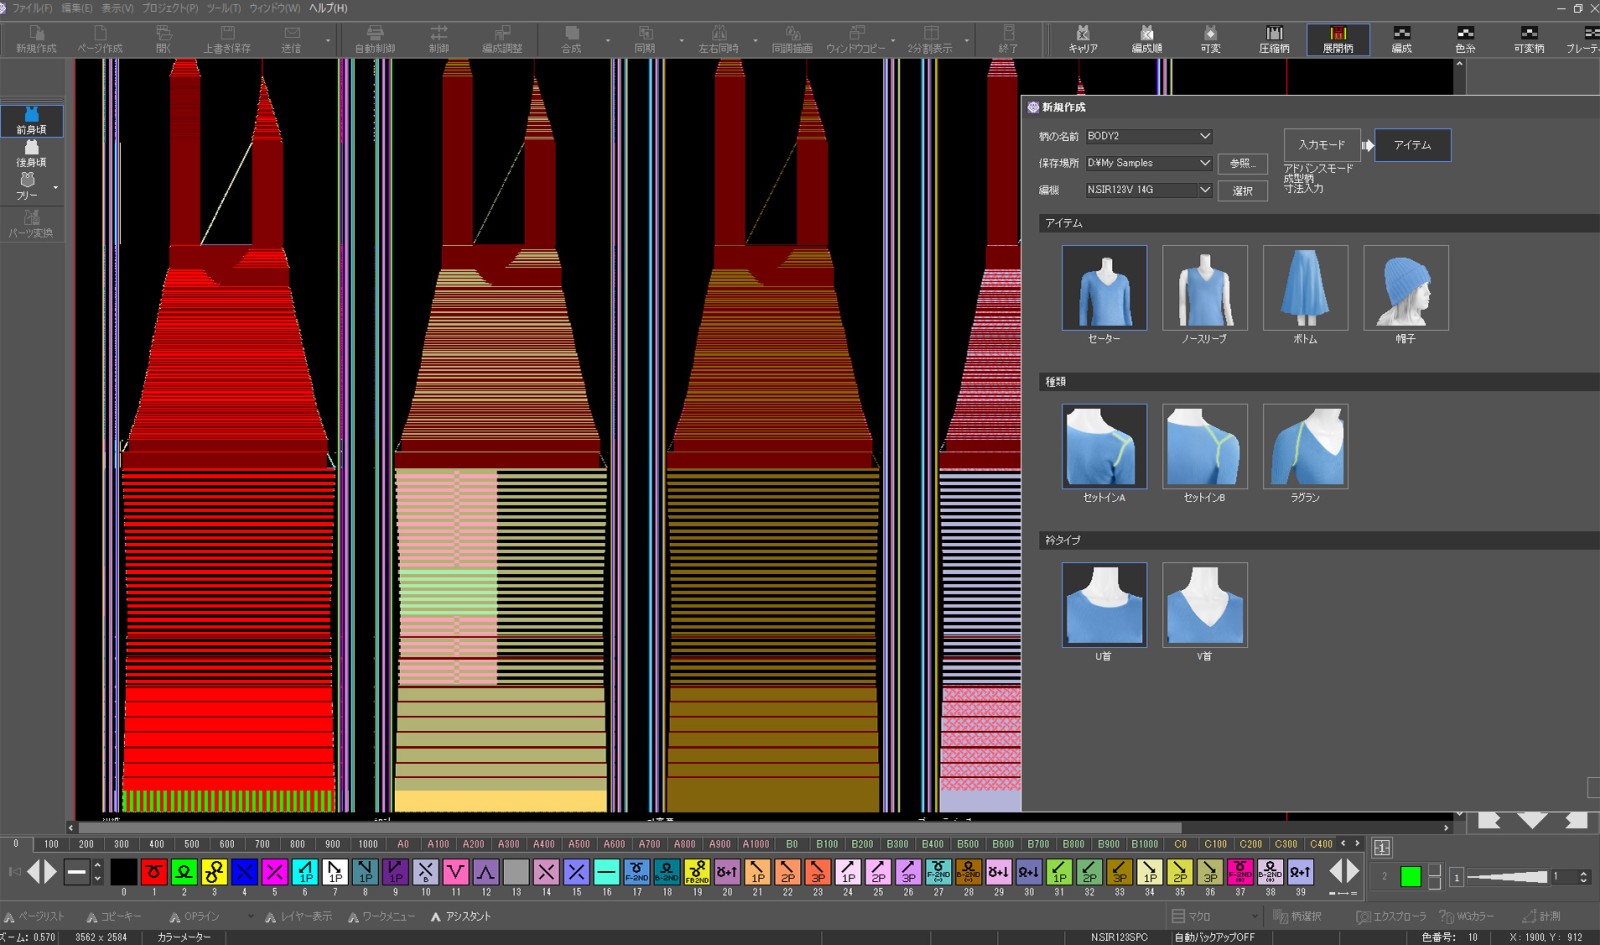Expand the フリー dropdown arrow in sidebar
The image size is (1600, 945).
pyautogui.click(x=55, y=187)
